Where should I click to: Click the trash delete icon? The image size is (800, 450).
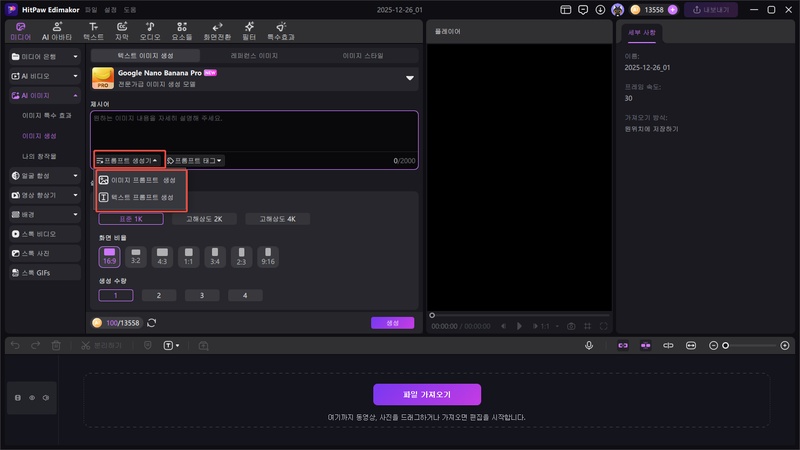click(x=56, y=345)
